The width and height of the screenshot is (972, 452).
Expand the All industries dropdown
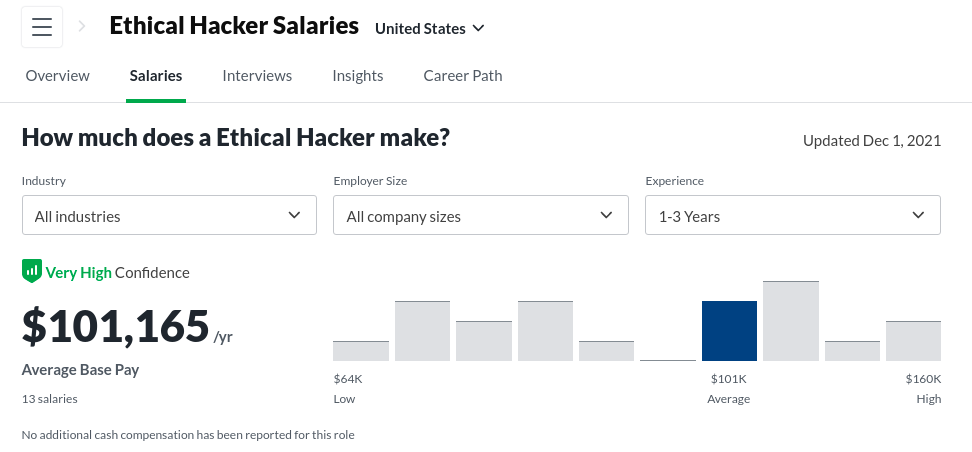click(169, 215)
